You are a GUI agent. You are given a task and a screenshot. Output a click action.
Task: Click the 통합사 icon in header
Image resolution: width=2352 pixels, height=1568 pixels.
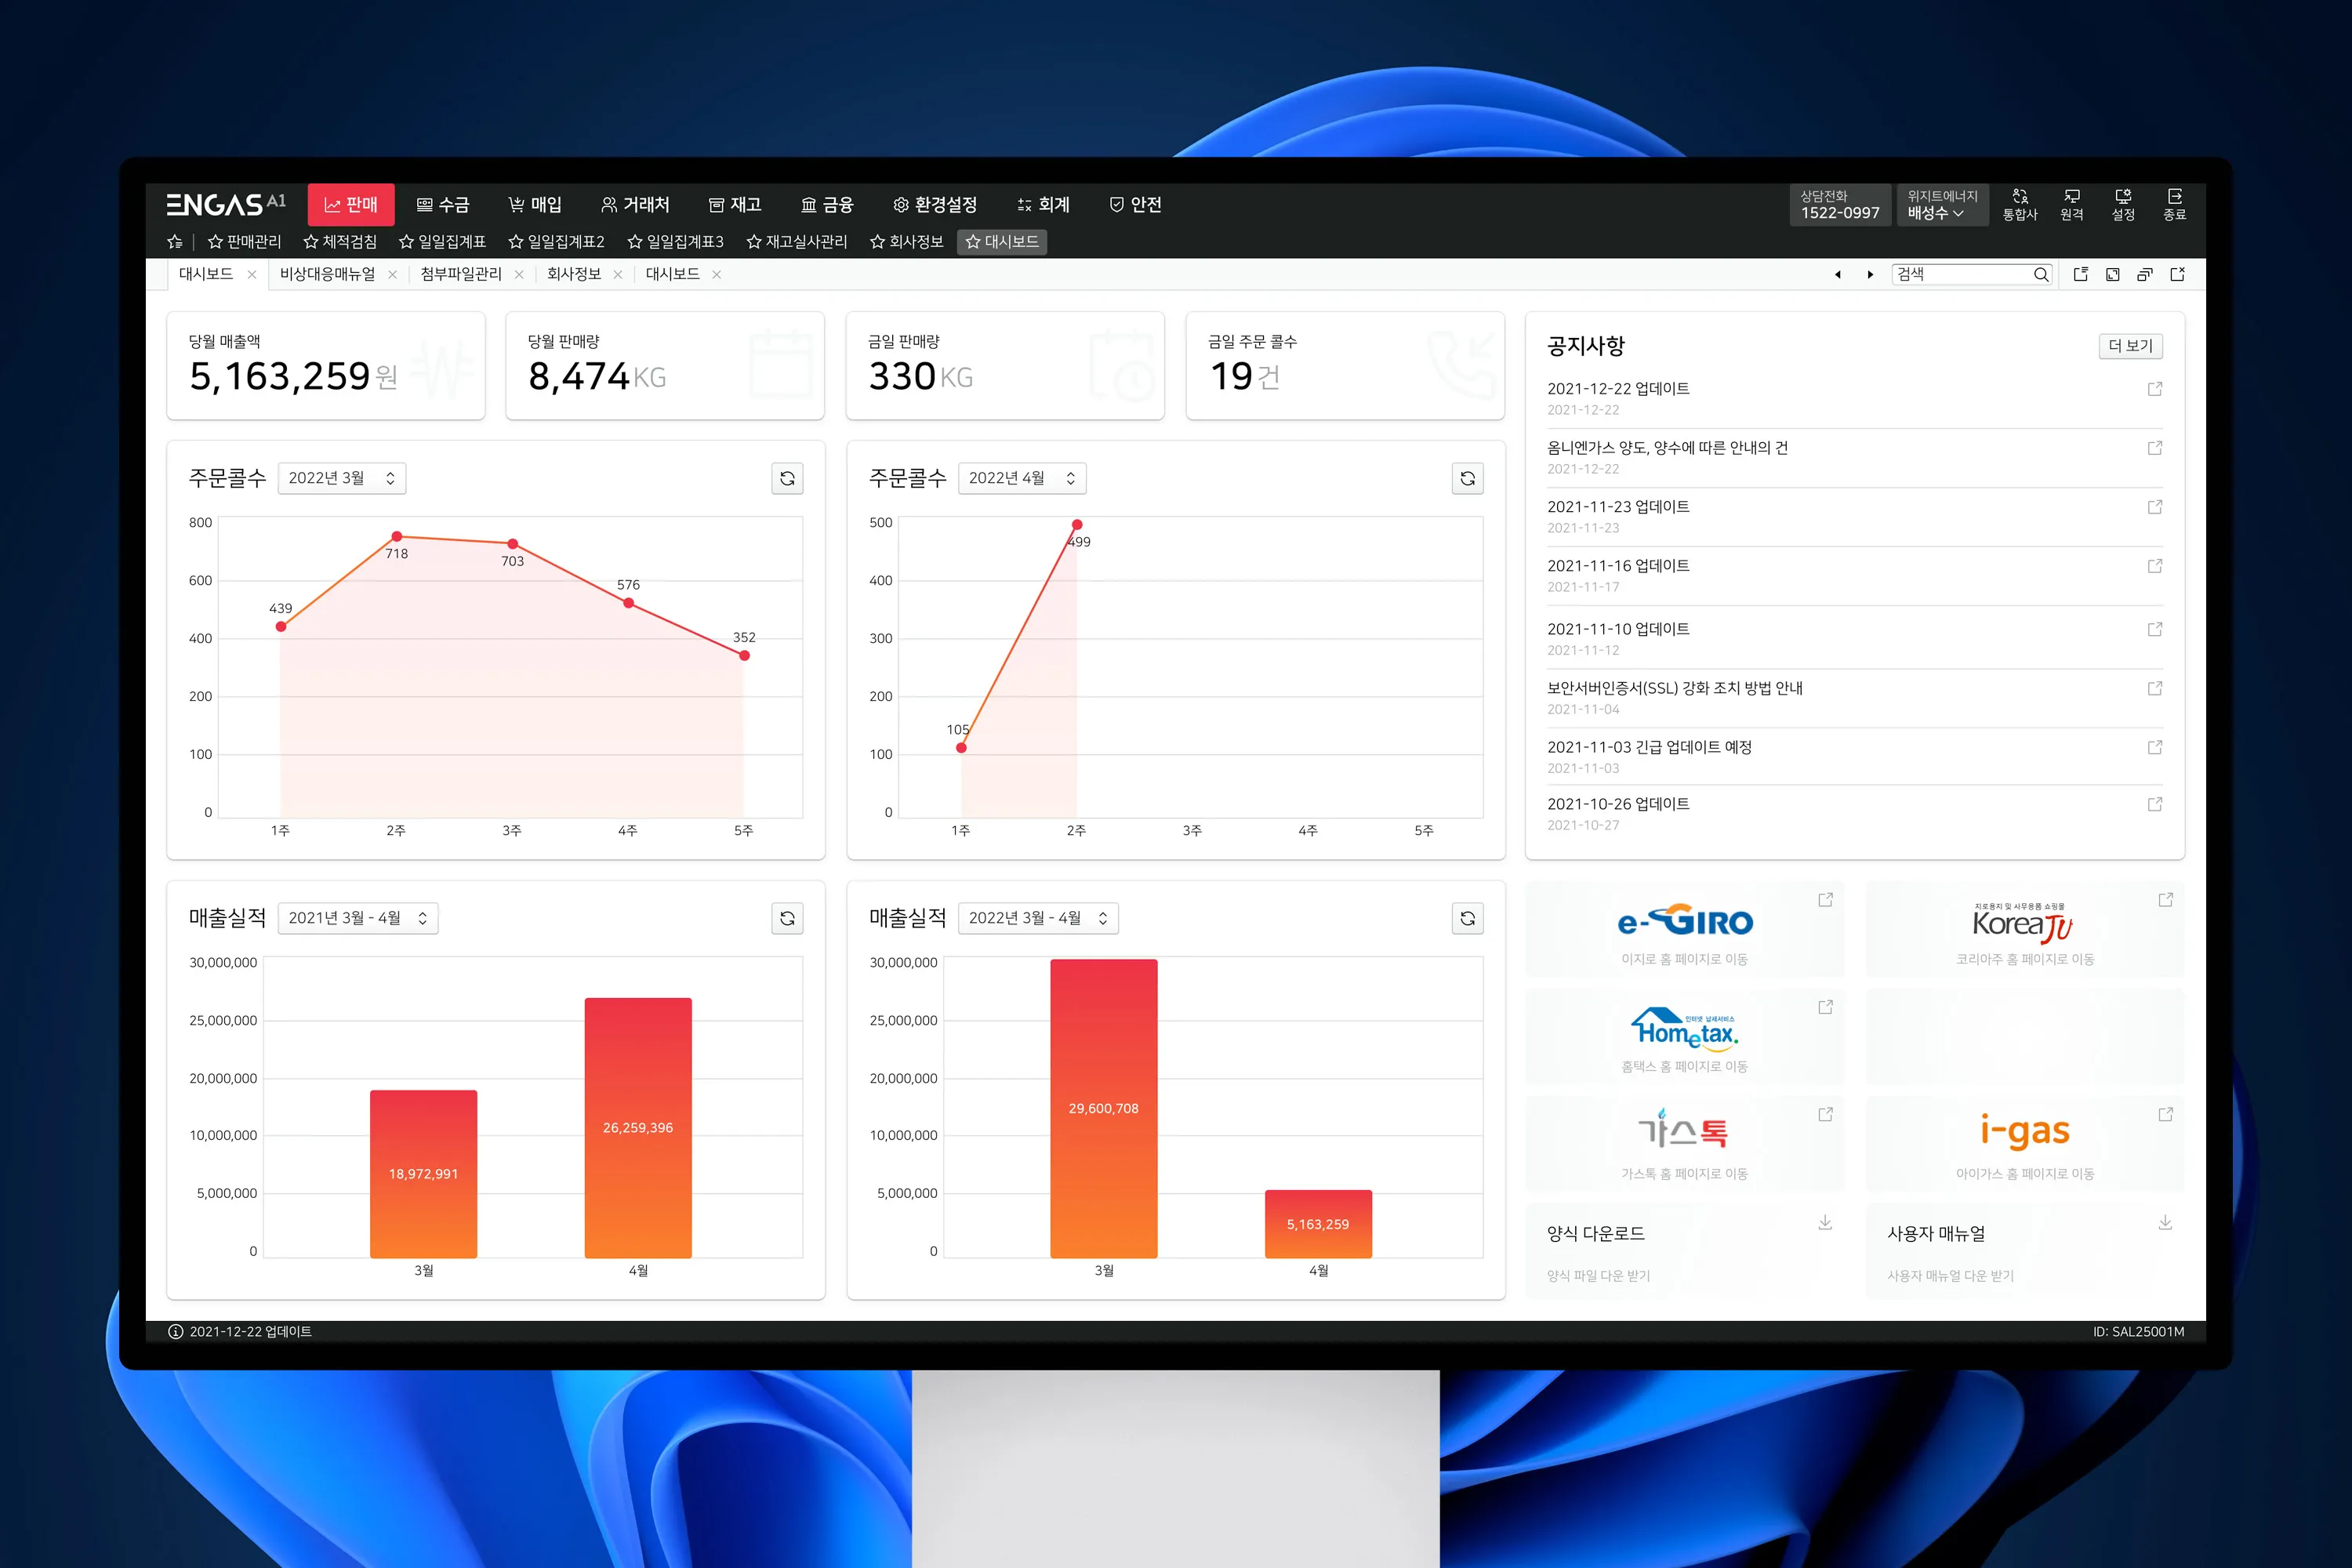[x=2019, y=204]
